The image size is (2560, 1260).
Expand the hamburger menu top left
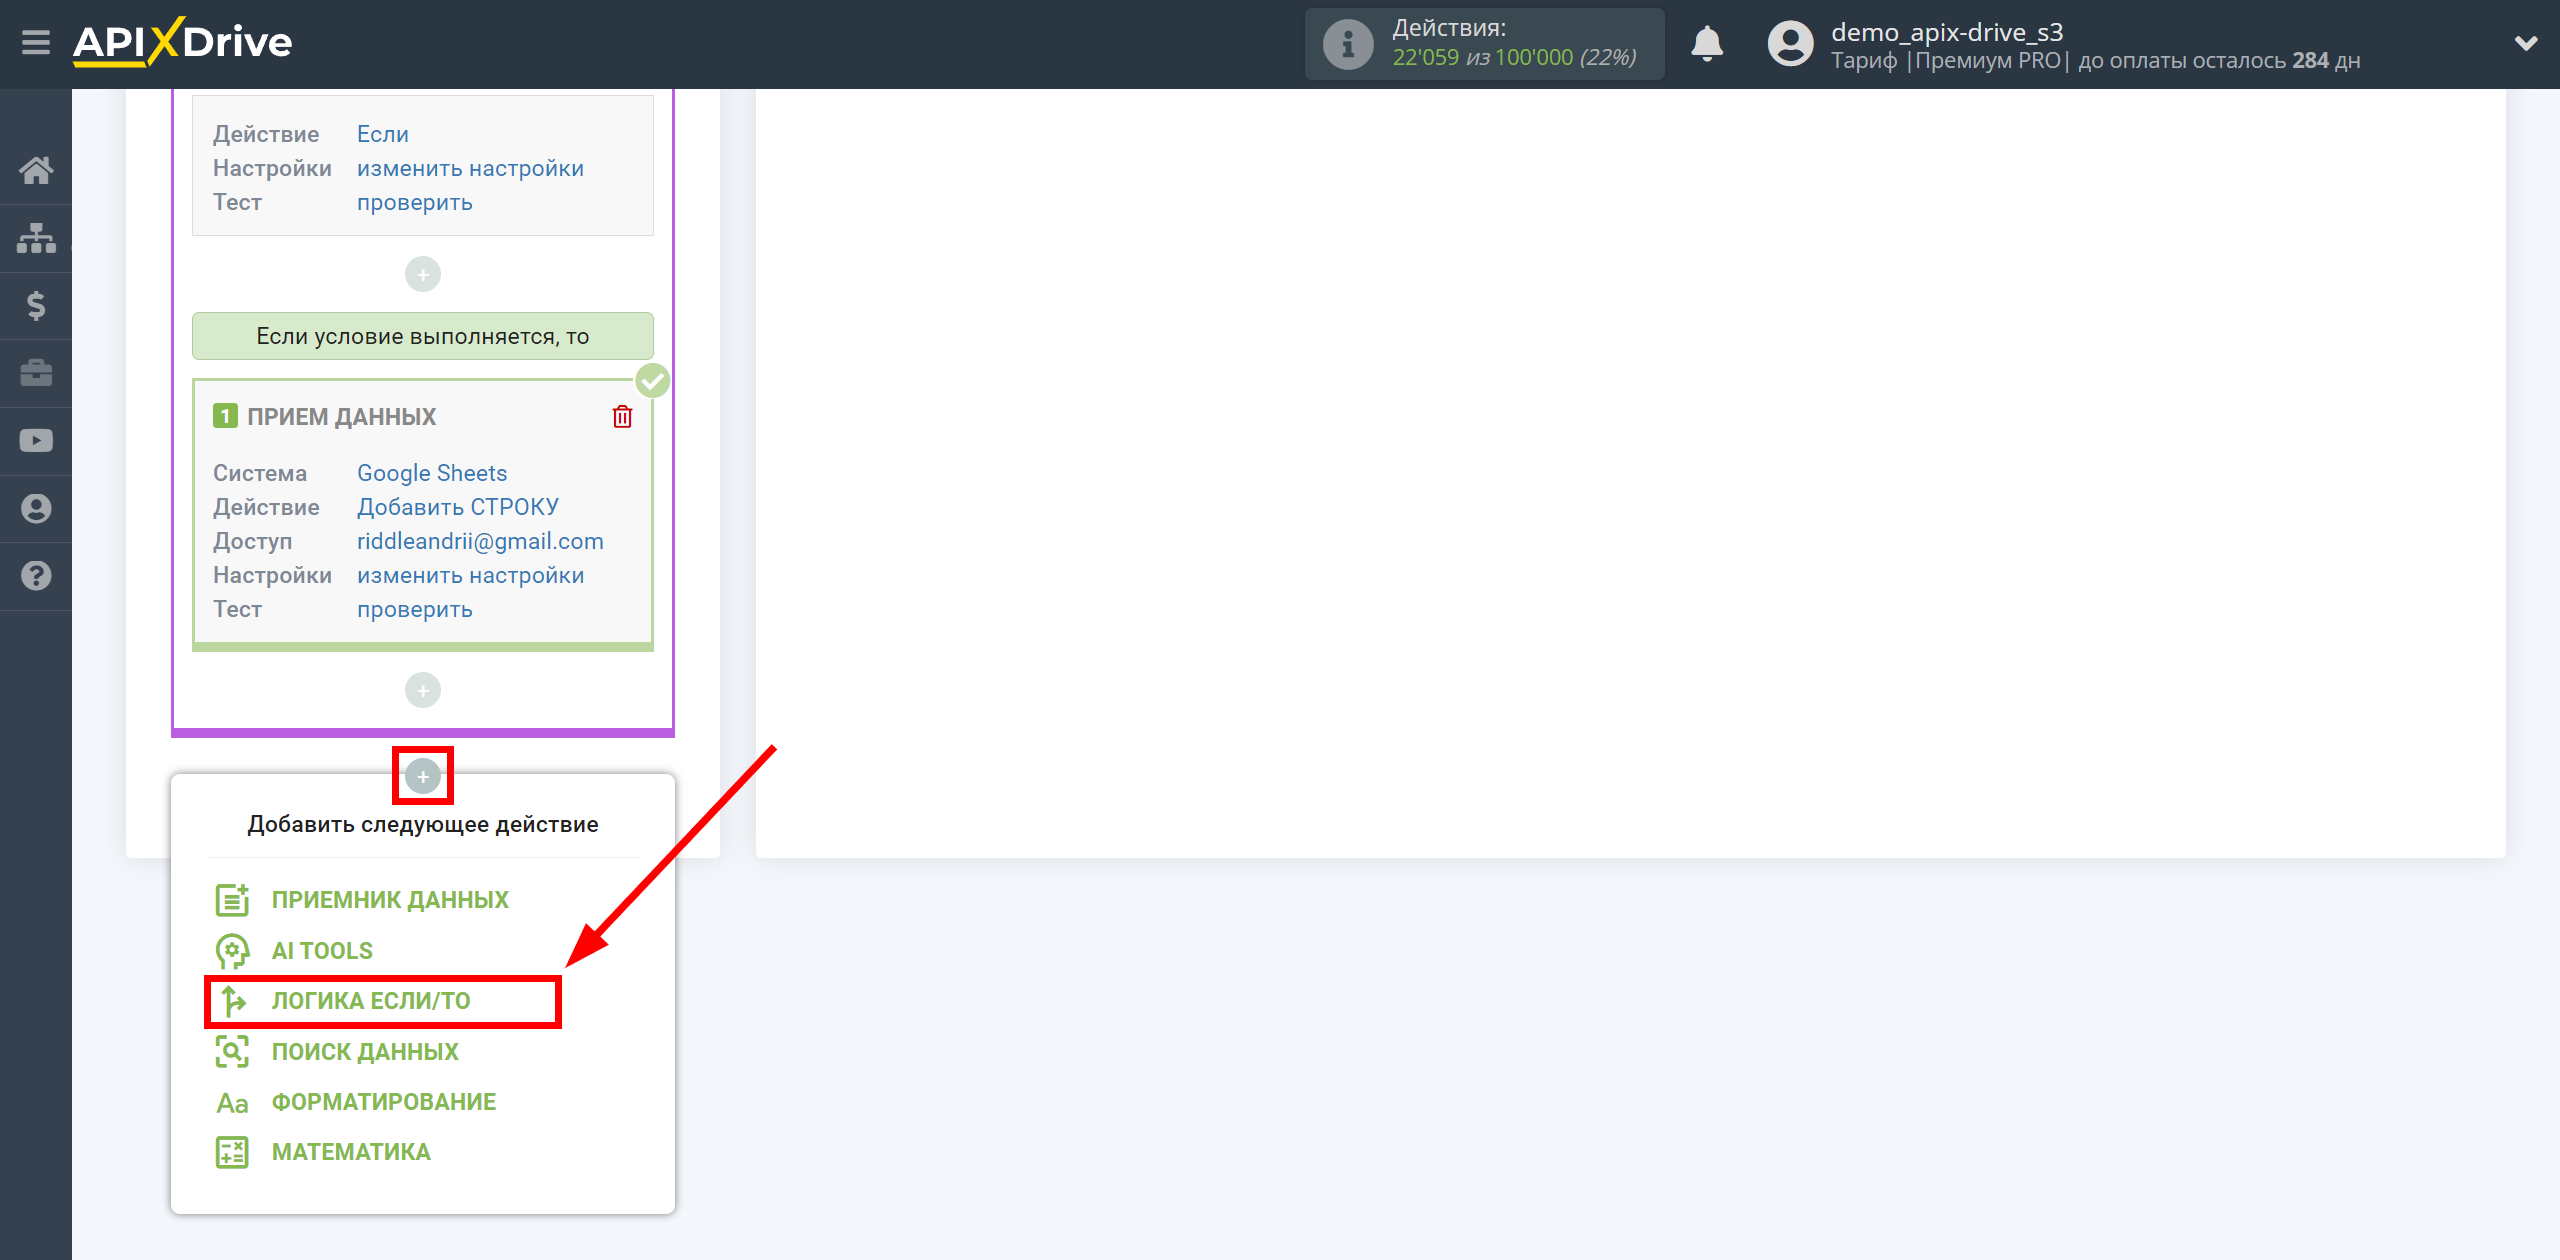(34, 42)
